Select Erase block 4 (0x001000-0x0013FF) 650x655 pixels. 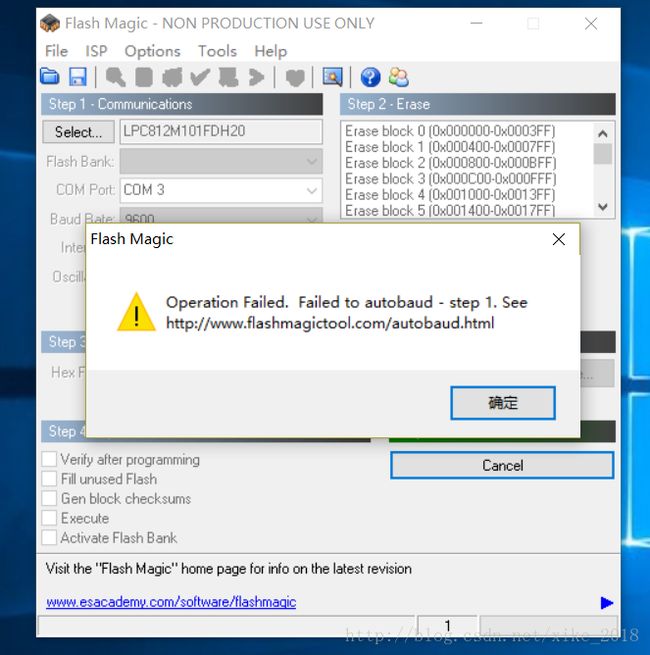pos(450,194)
